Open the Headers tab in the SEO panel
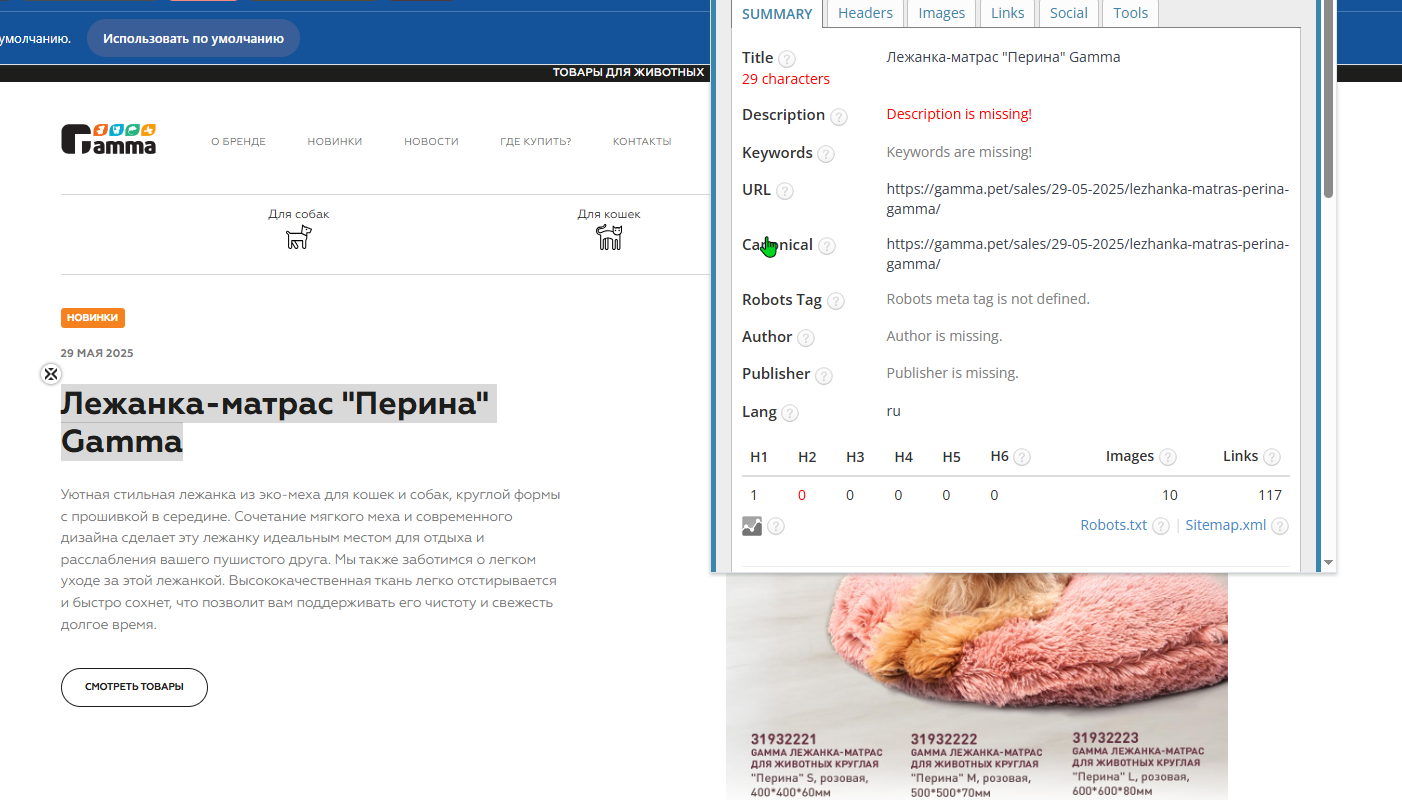Viewport: 1402px width, 800px height. click(865, 13)
